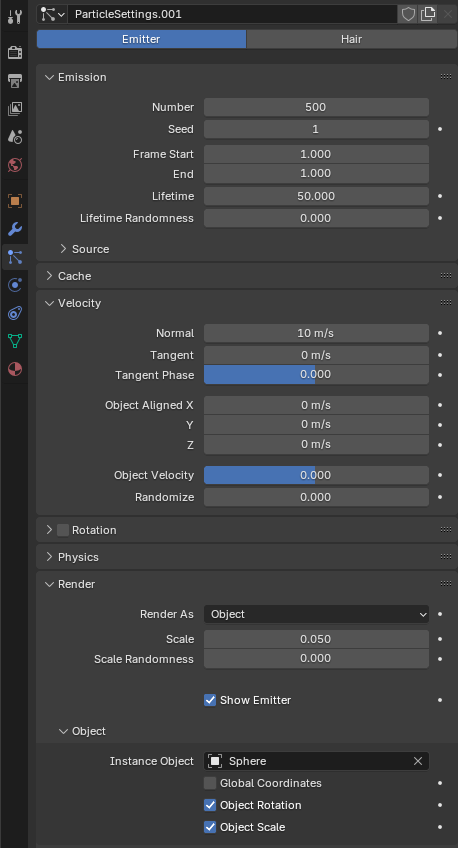This screenshot has width=458, height=848.
Task: Open the Material properties tab
Action: [15, 369]
